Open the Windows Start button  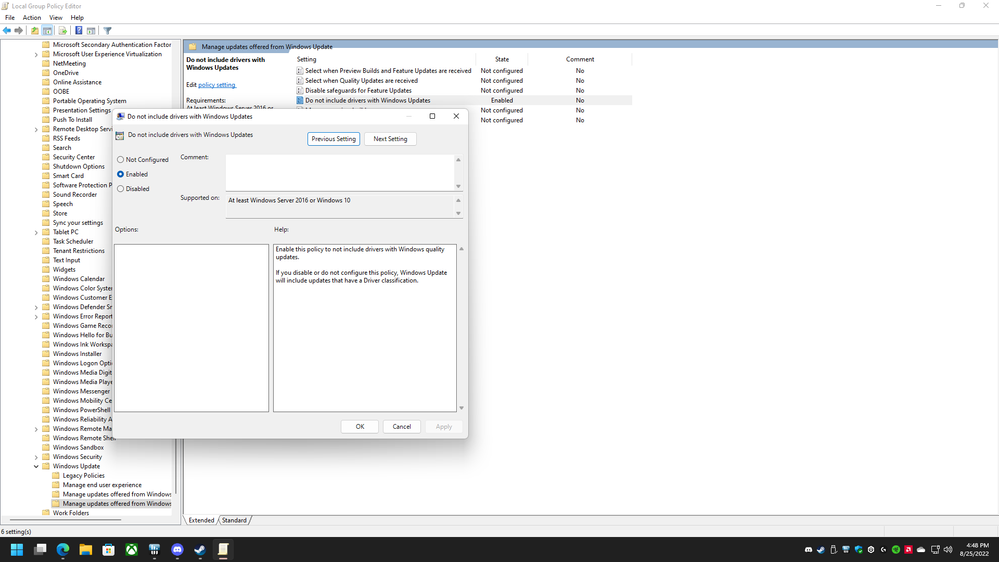coord(17,549)
